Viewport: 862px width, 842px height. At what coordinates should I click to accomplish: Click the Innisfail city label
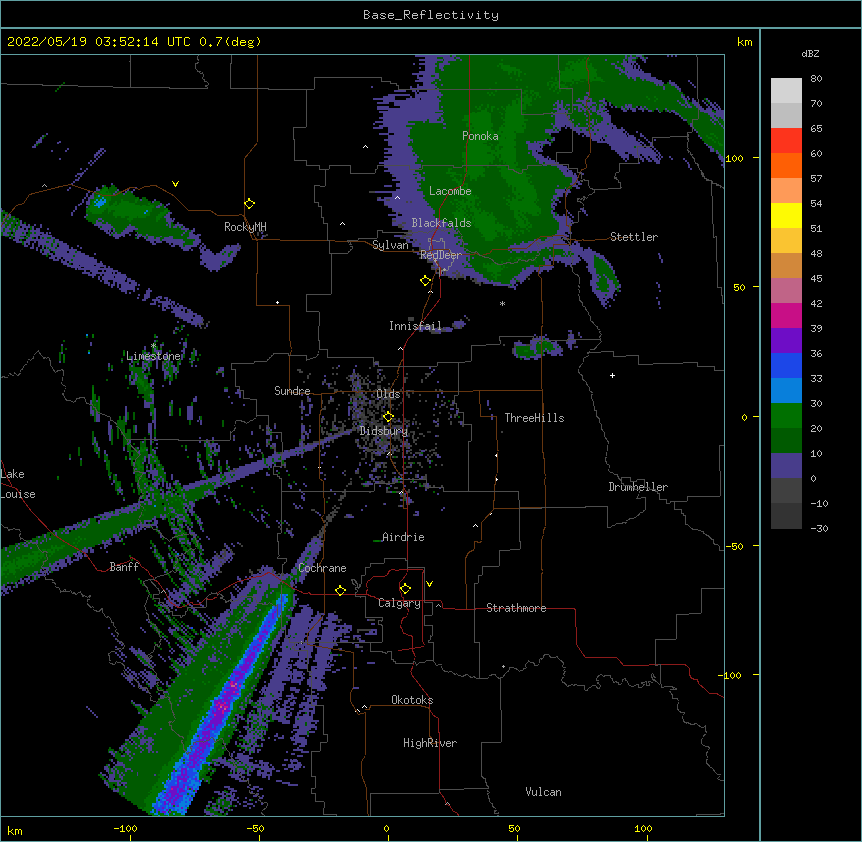click(415, 326)
